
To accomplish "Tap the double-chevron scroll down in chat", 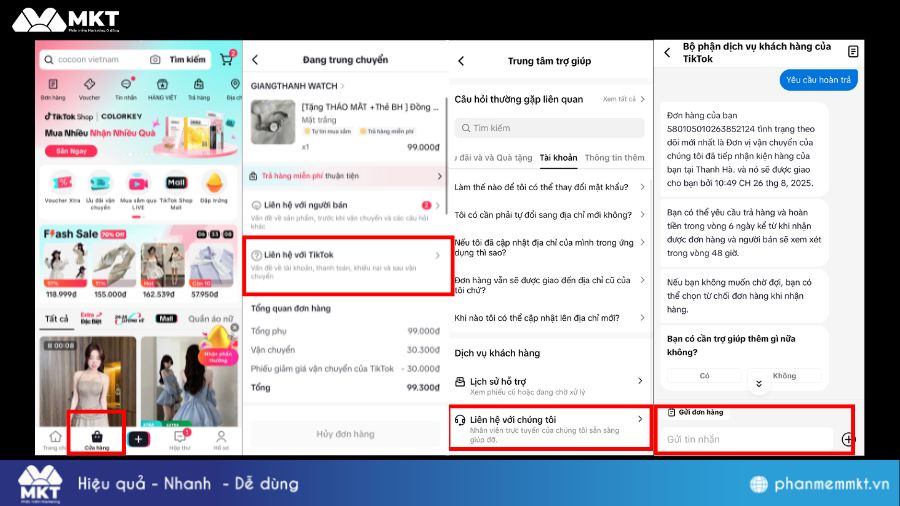I will click(x=759, y=384).
